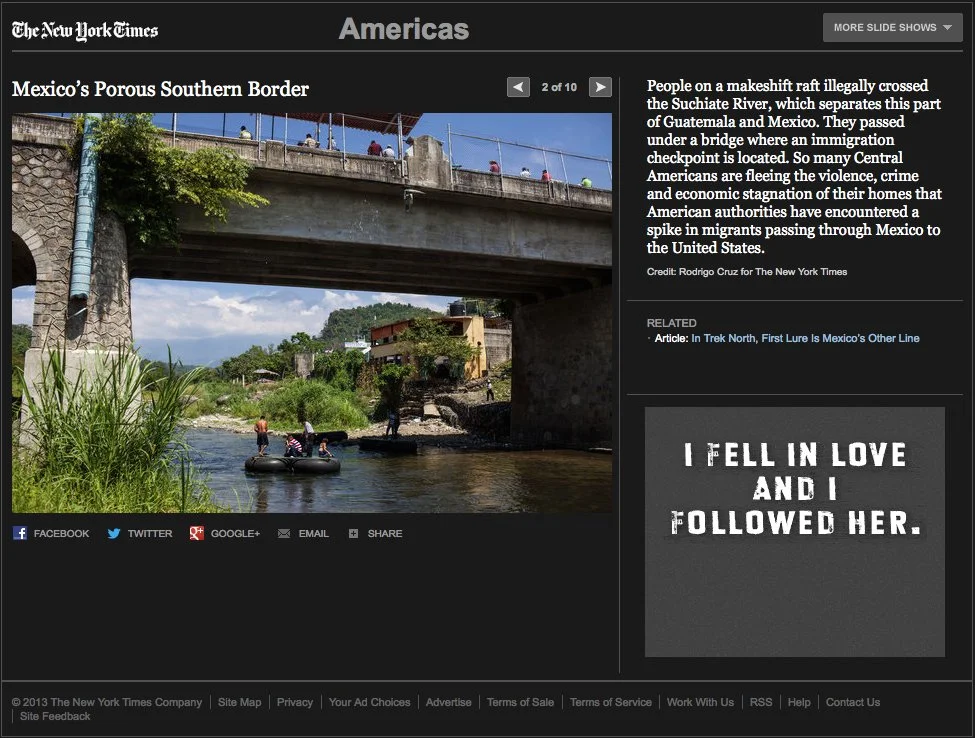Click The New York Times logo

pos(84,30)
